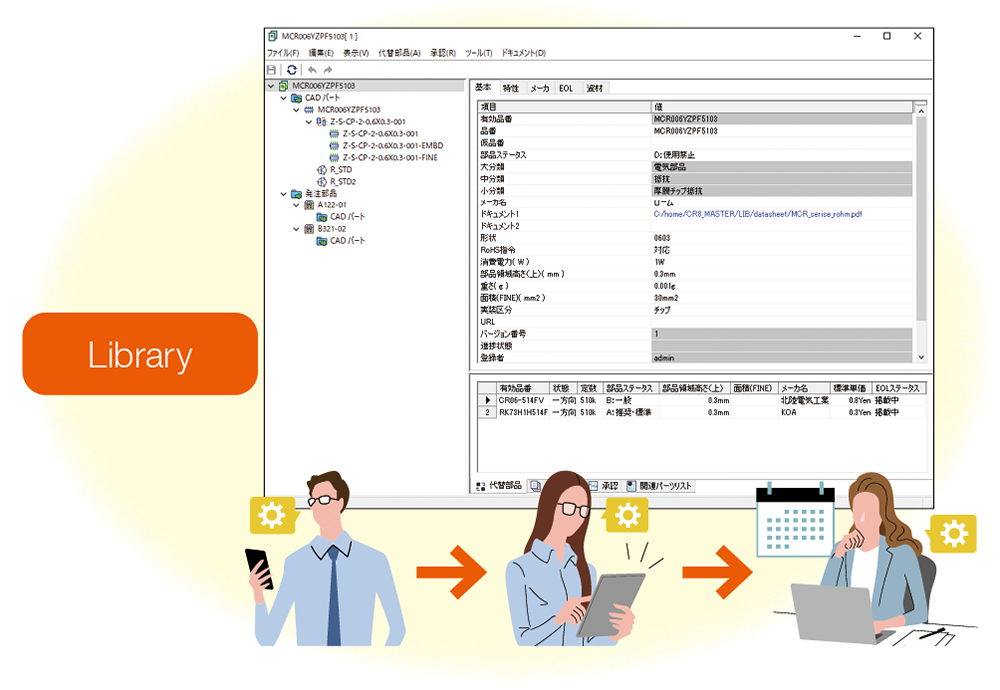
Task: Open the 代替部品(A) menu
Action: (399, 53)
